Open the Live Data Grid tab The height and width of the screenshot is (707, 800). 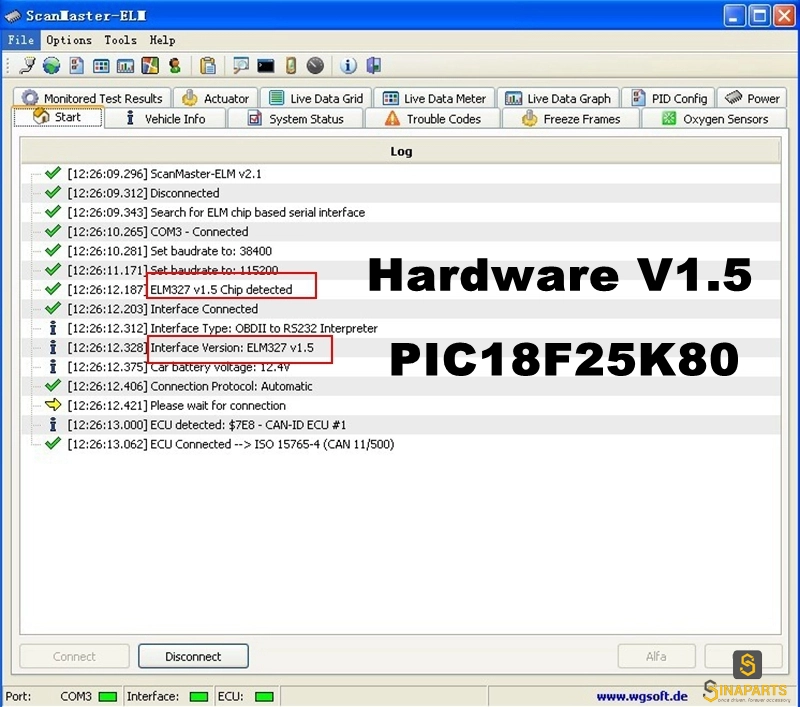point(316,98)
